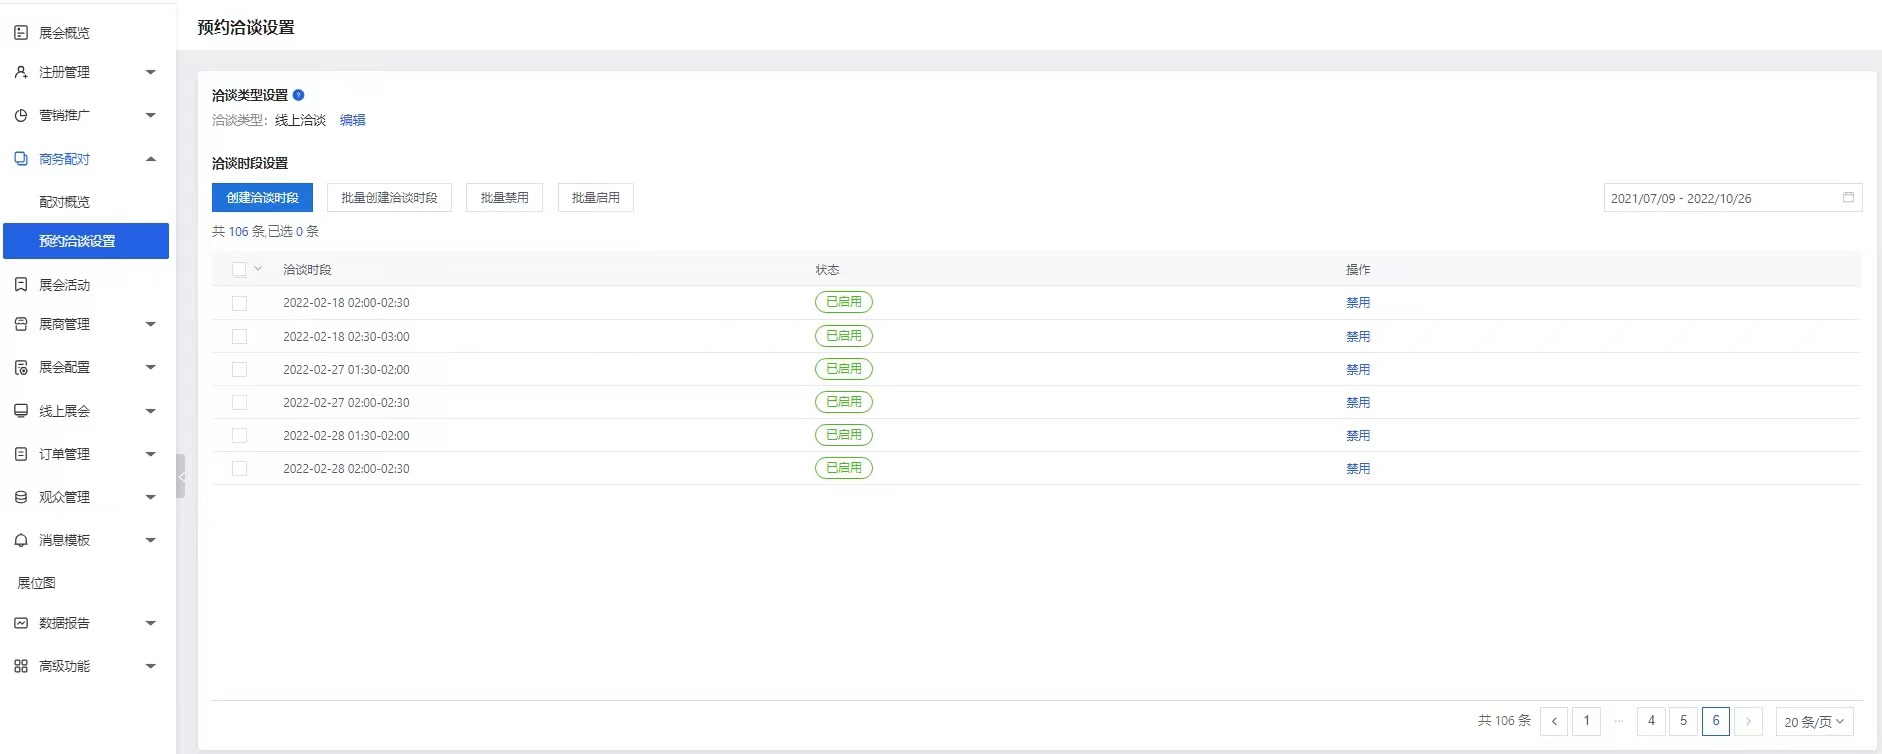
Task: Select checkbox for 2022-02-28 02:00-02:30
Action: coord(239,468)
